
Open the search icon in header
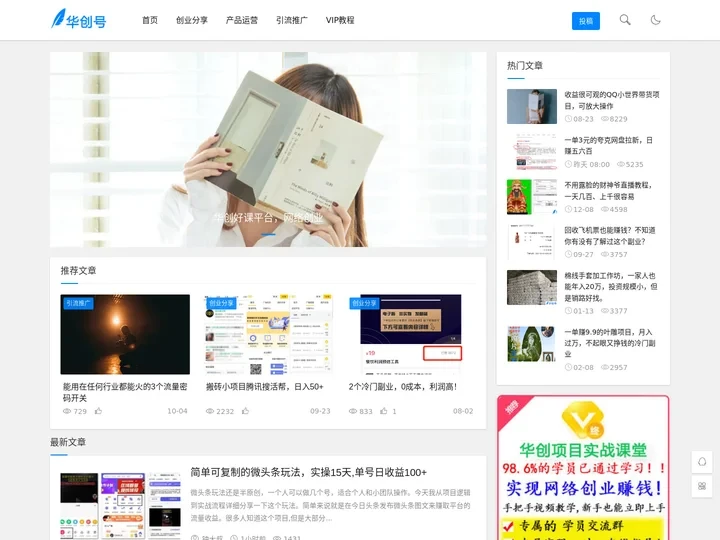(x=624, y=20)
